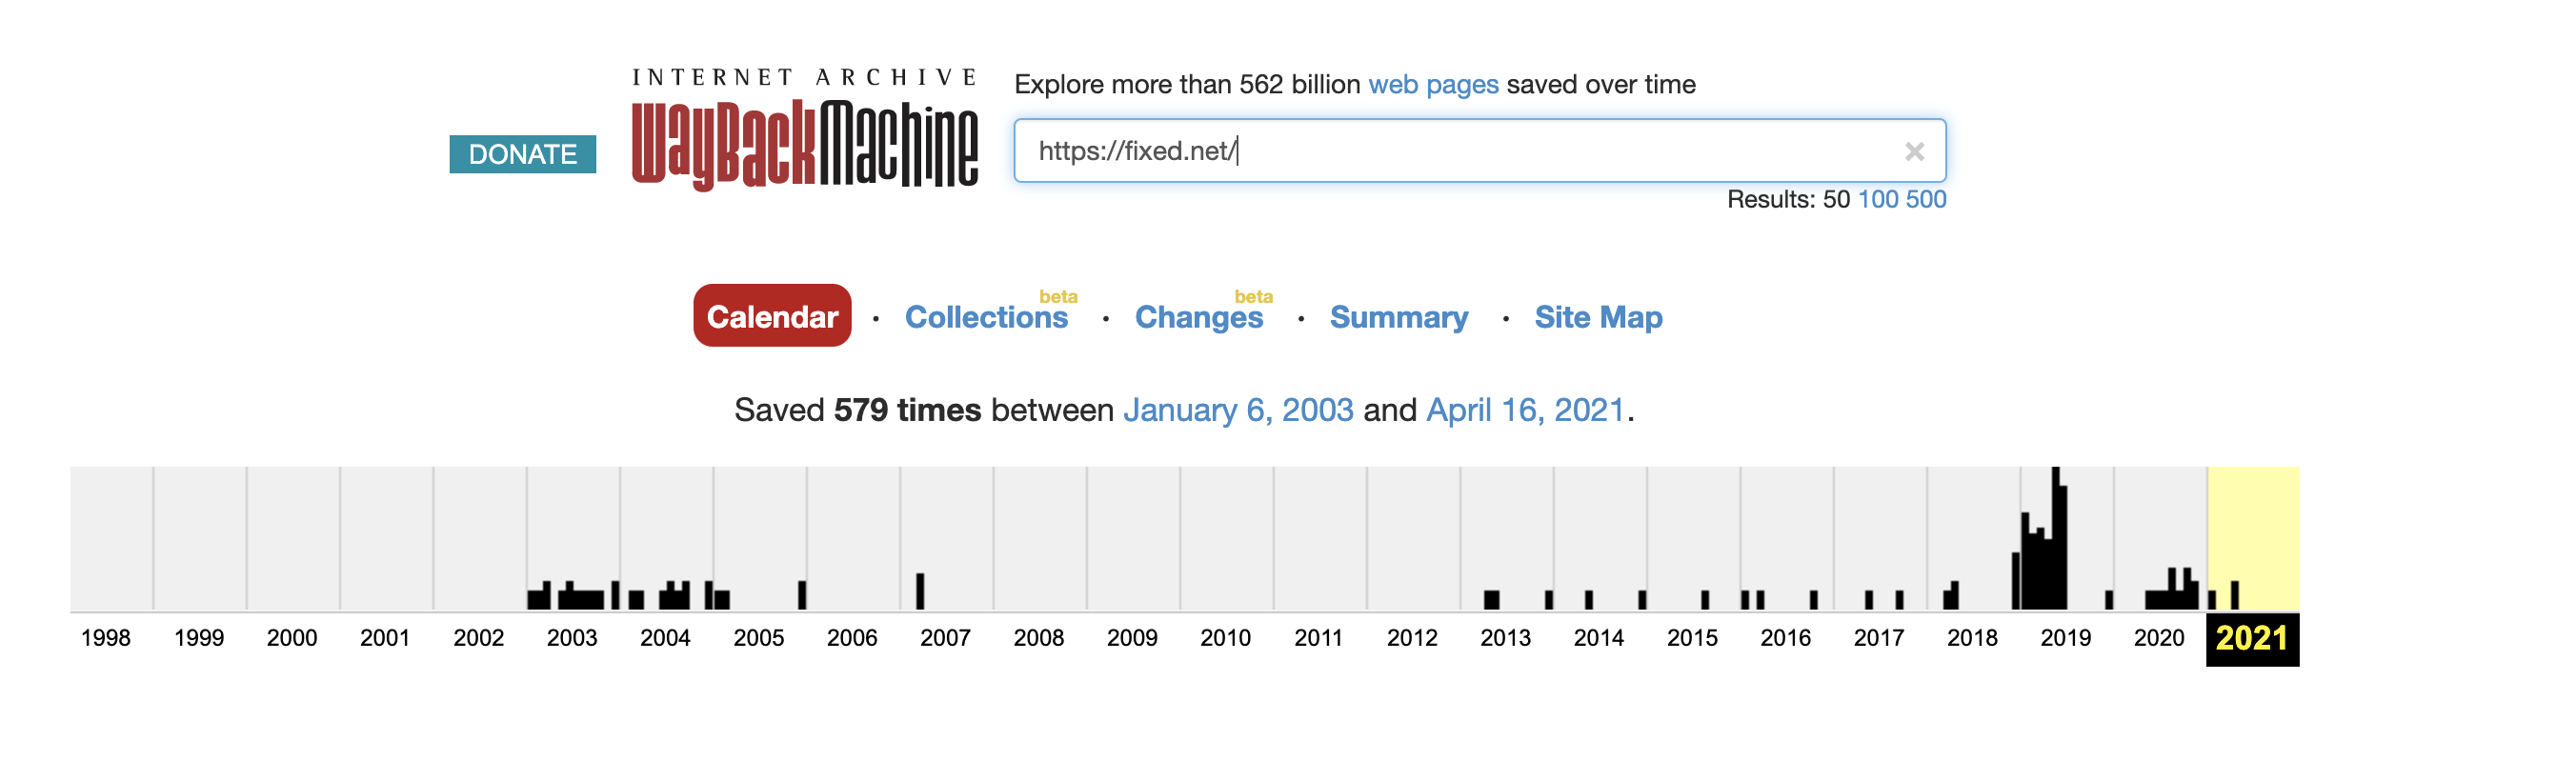Screen dimensions: 2576x781
Task: Select year 2019 on the timeline
Action: tap(2065, 637)
